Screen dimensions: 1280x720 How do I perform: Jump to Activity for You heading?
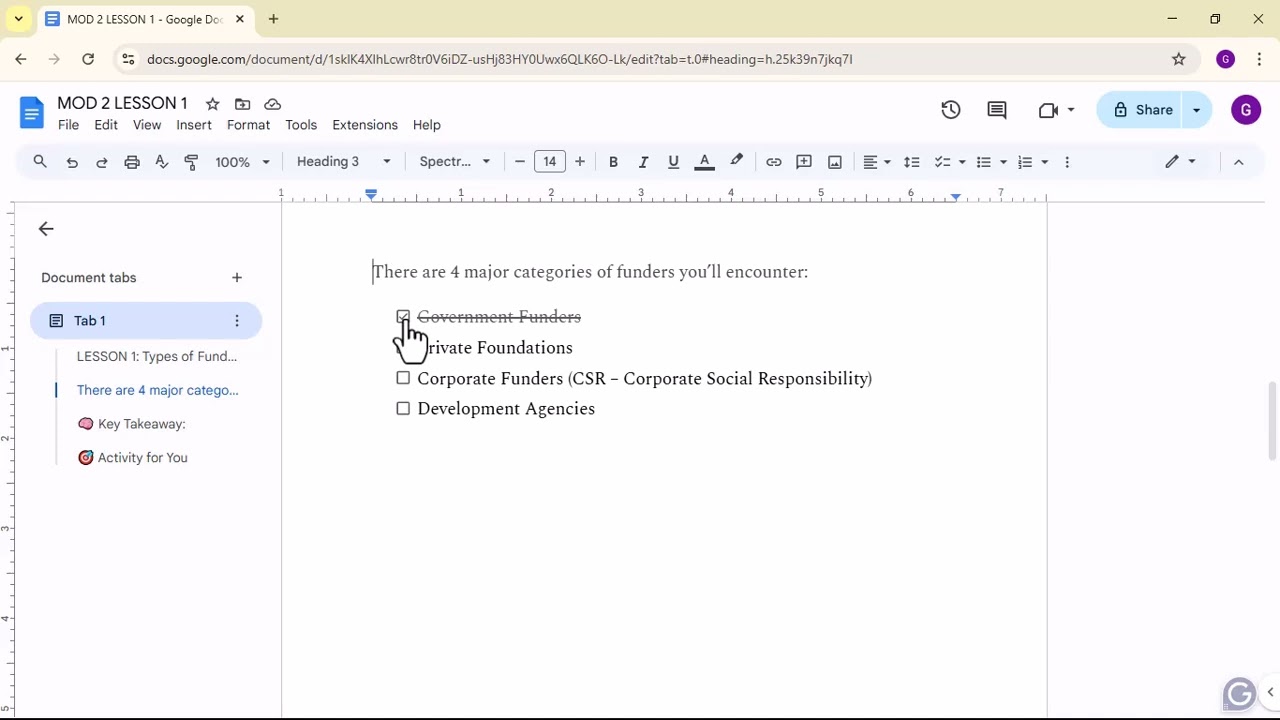(x=132, y=458)
